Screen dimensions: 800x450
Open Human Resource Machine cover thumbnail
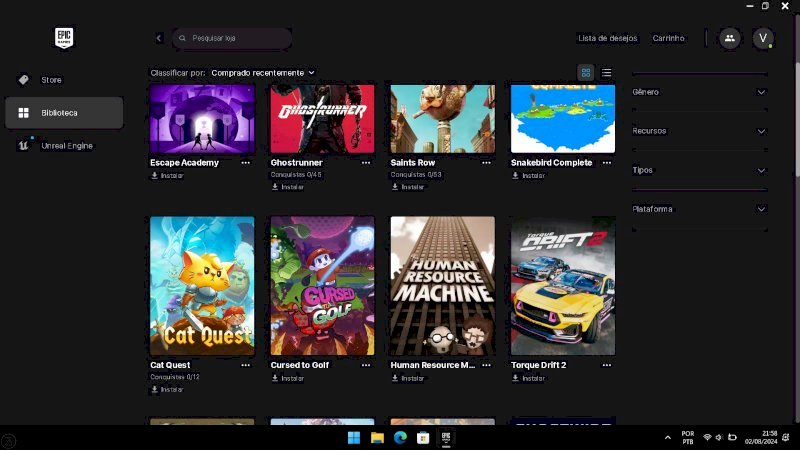443,286
